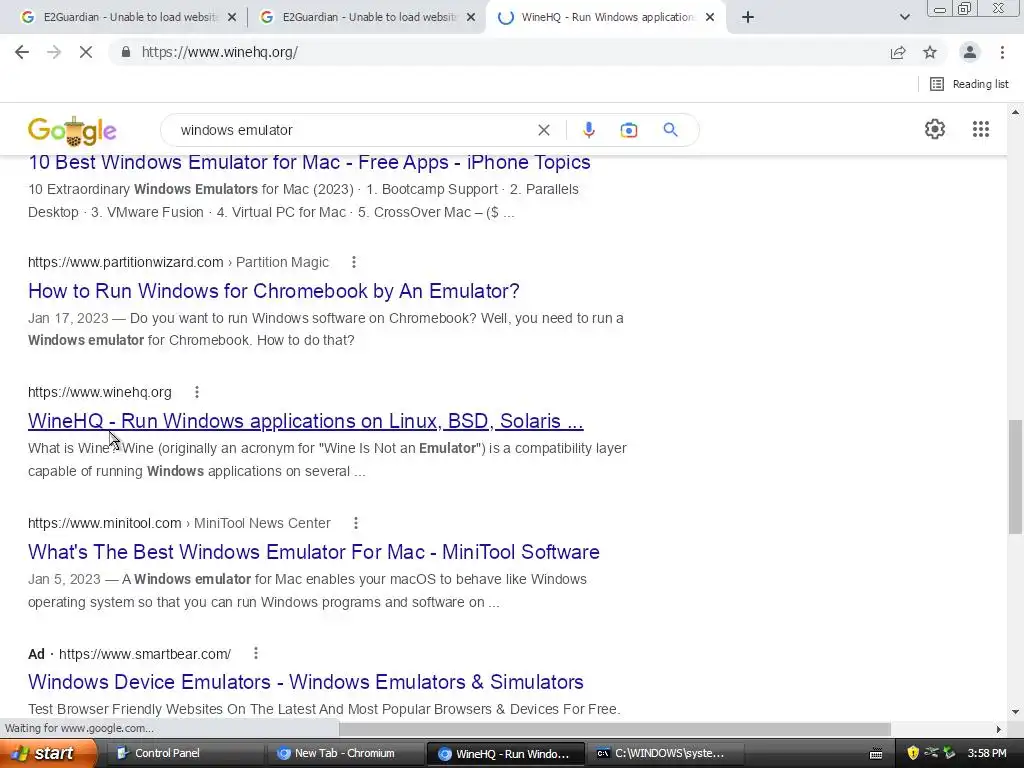Click the lock icon in address bar
The image size is (1024, 768).
tap(126, 52)
